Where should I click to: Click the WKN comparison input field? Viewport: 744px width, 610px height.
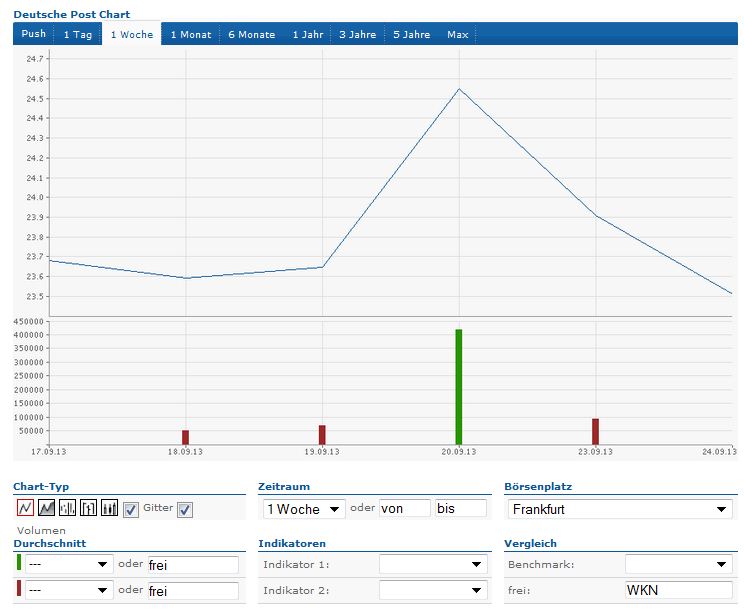[x=679, y=590]
